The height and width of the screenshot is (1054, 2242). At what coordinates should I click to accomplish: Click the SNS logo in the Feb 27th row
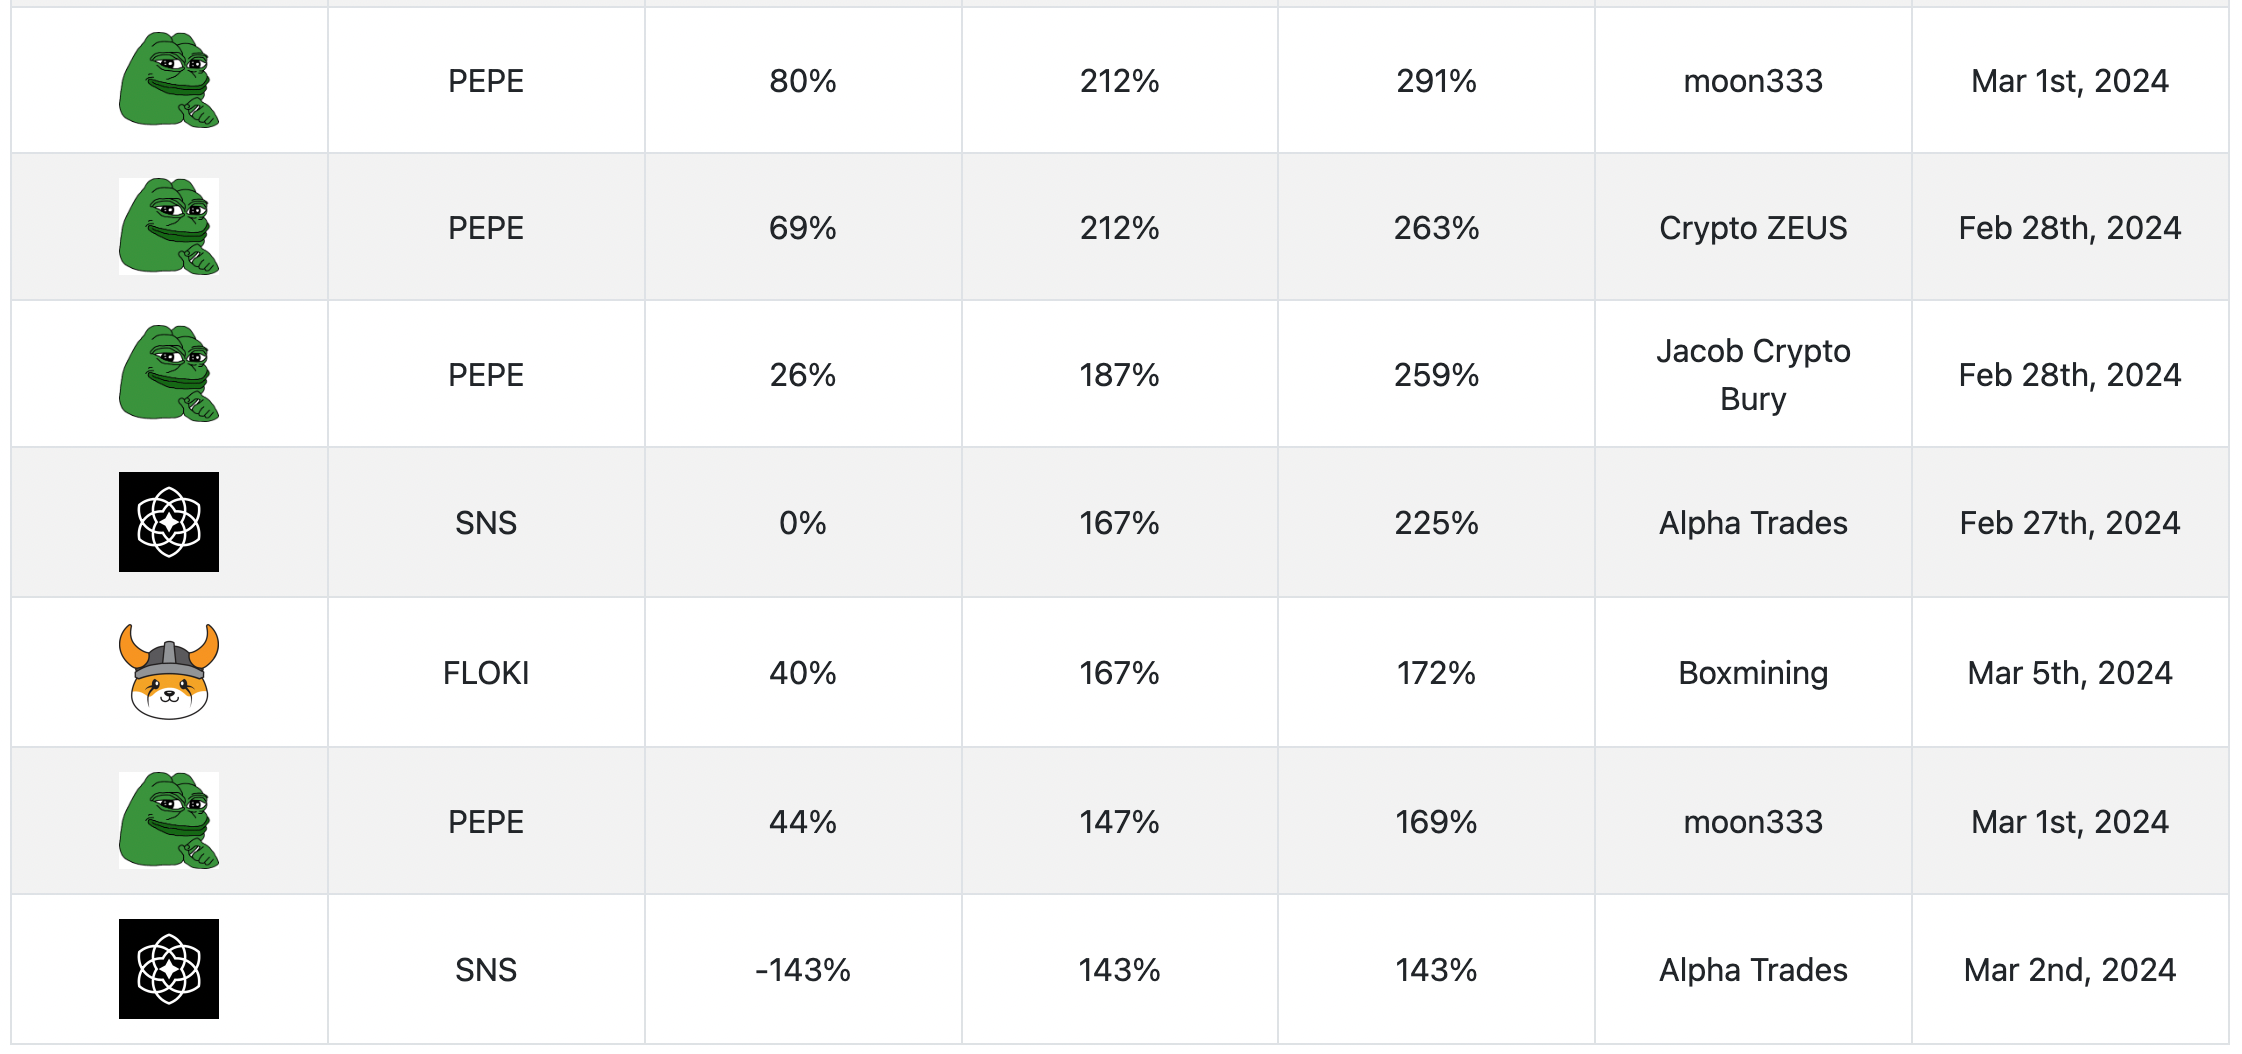pyautogui.click(x=169, y=522)
